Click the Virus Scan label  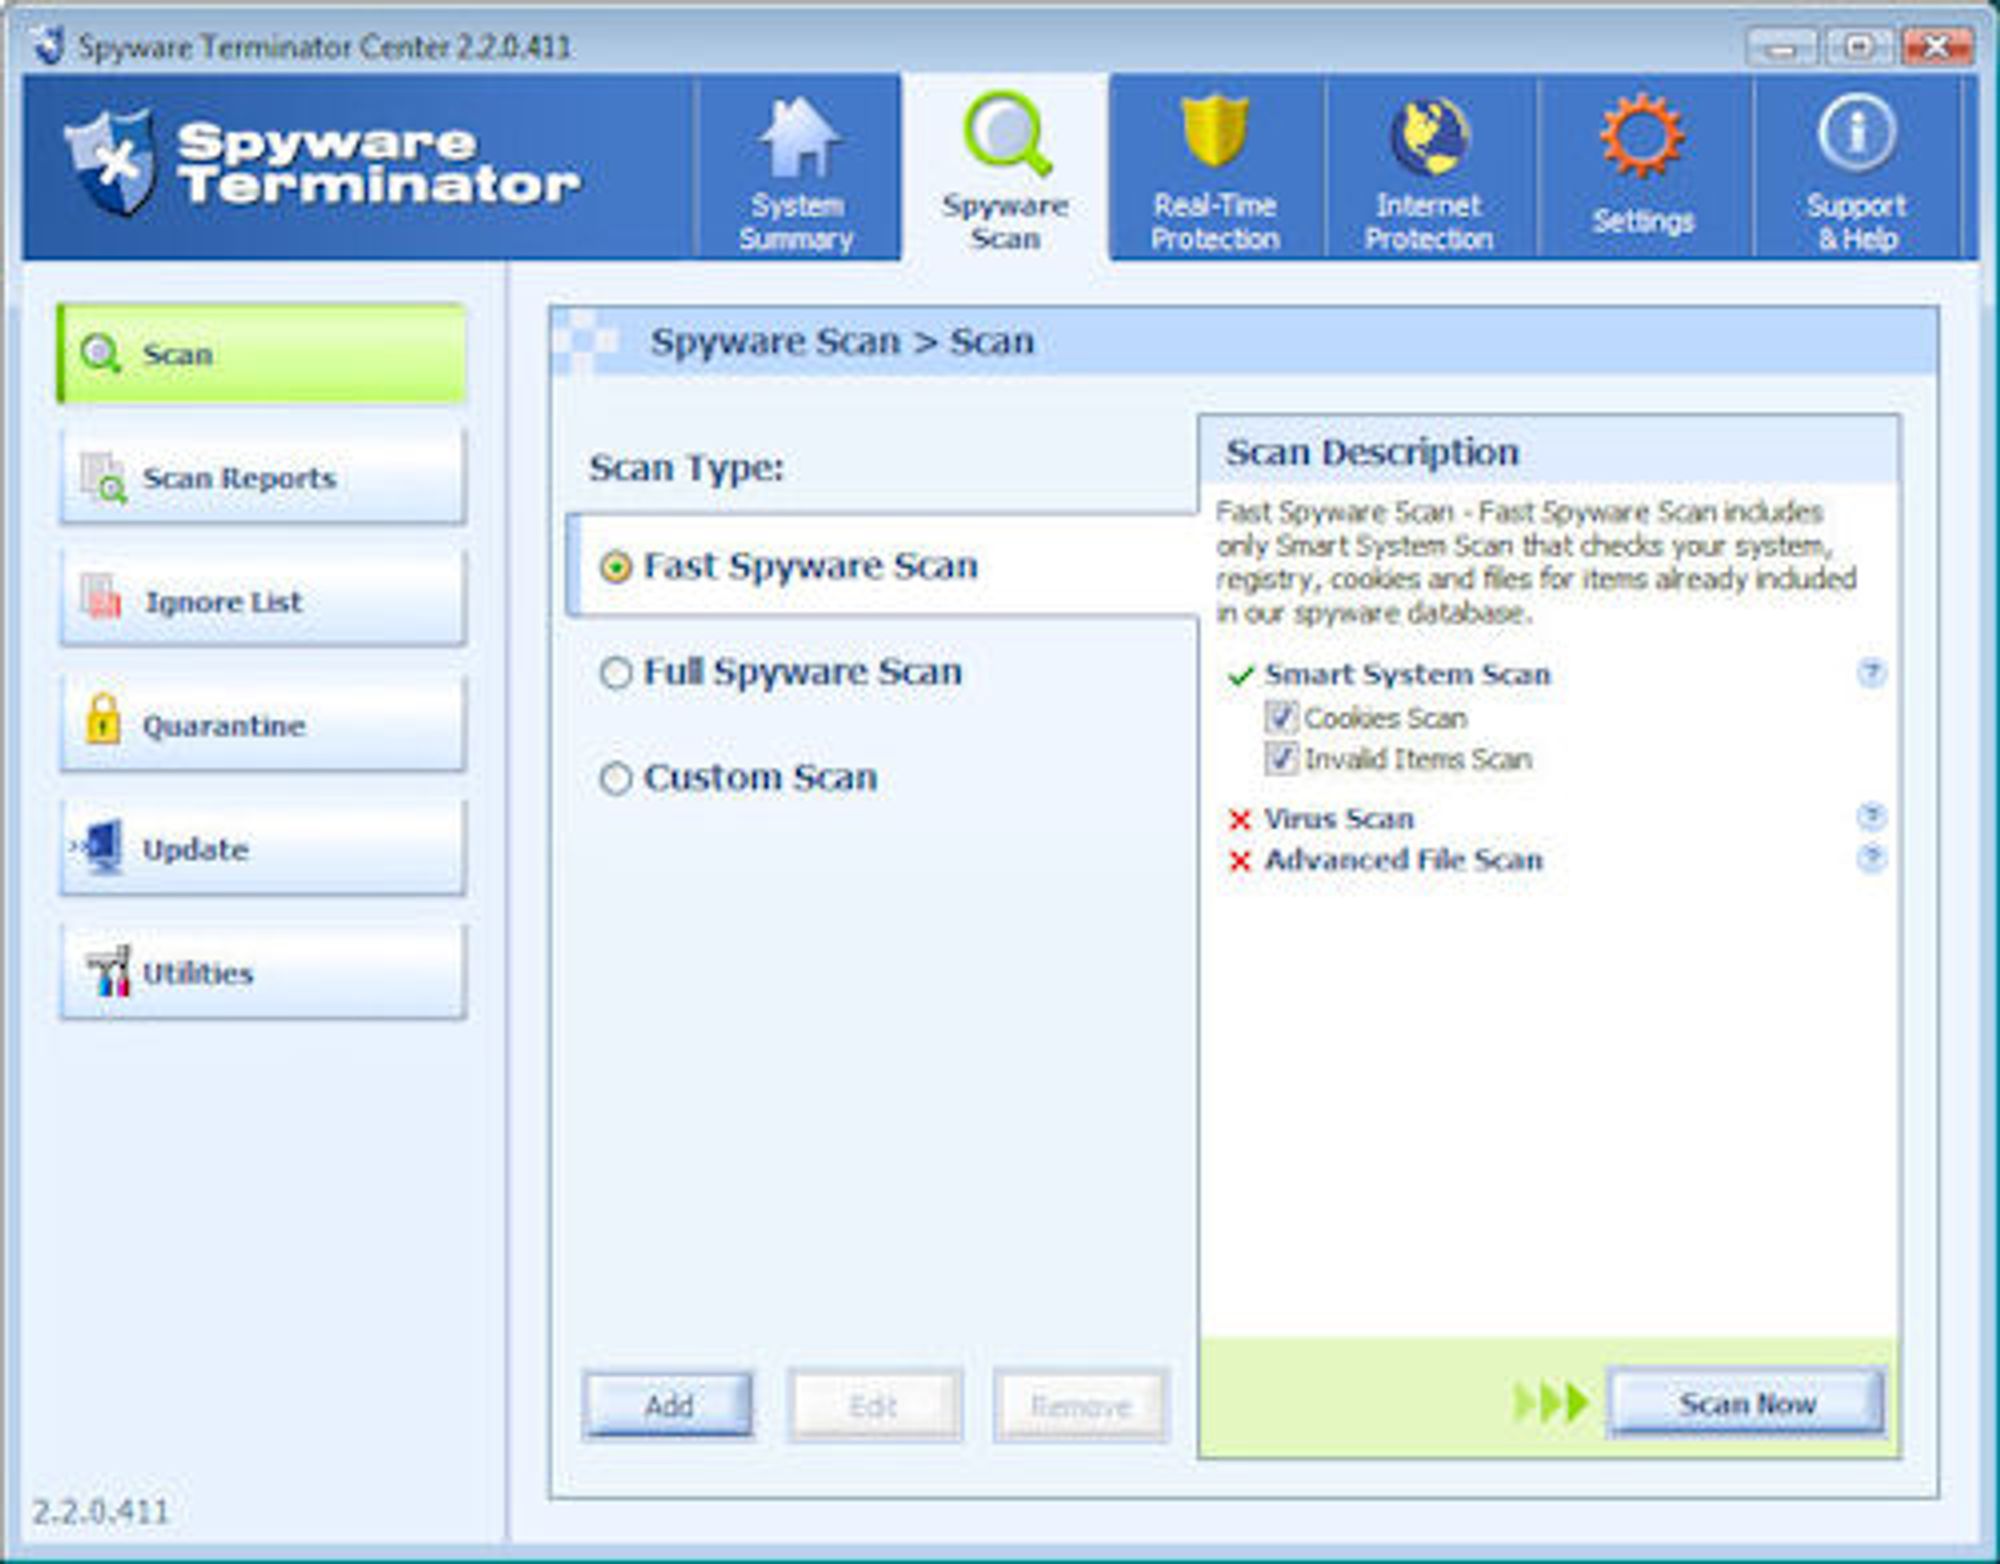[x=1339, y=818]
